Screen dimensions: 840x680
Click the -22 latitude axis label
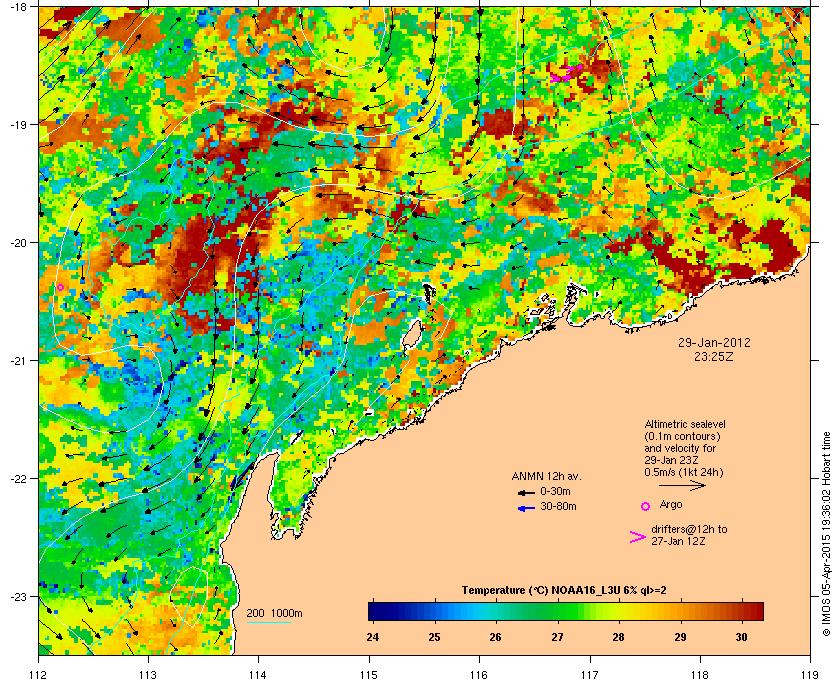pyautogui.click(x=18, y=479)
